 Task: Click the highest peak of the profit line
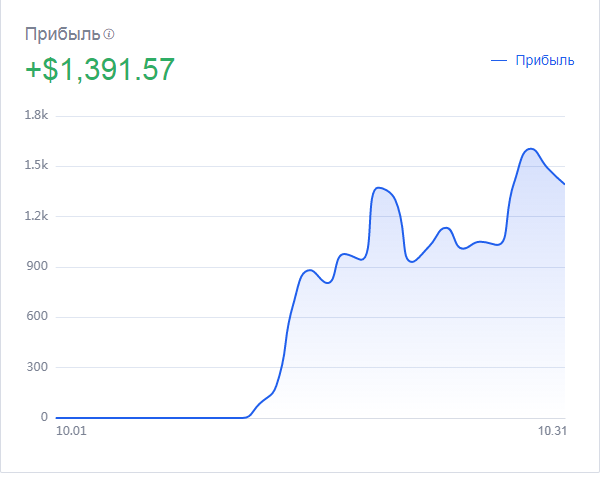coord(530,149)
